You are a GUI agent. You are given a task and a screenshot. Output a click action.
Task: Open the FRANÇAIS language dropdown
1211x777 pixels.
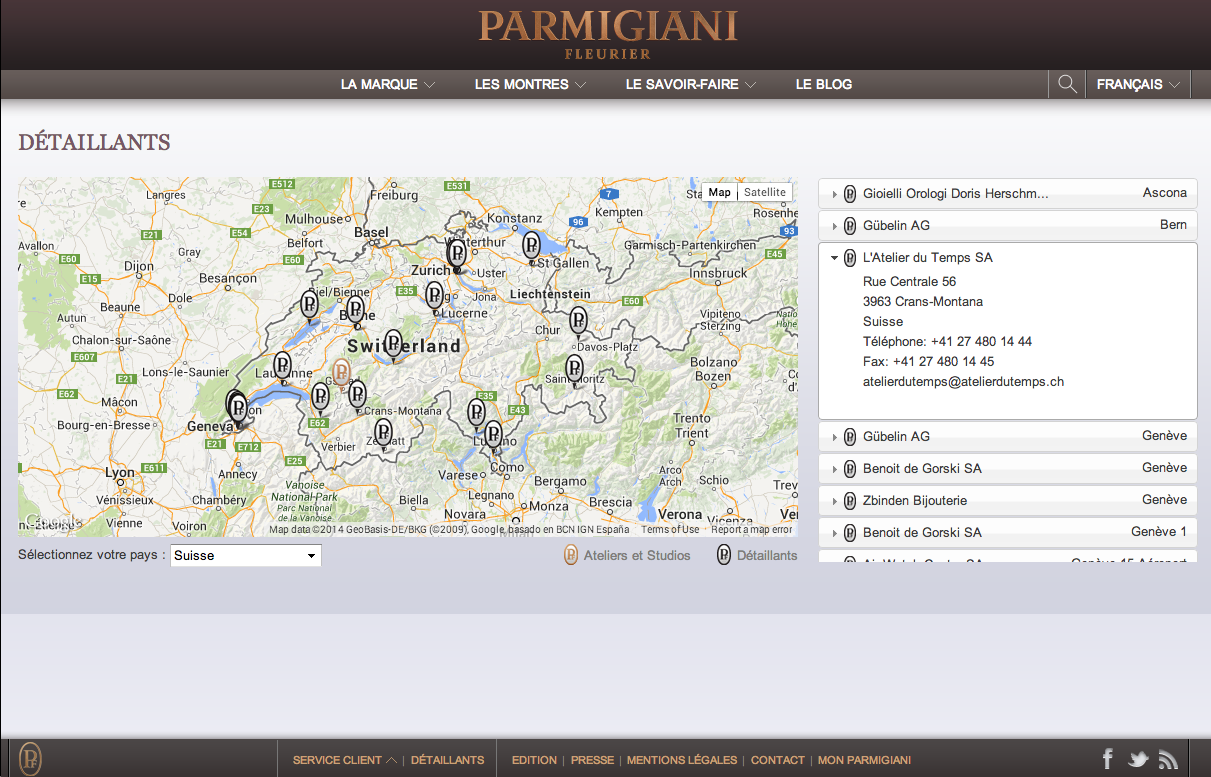point(1138,84)
